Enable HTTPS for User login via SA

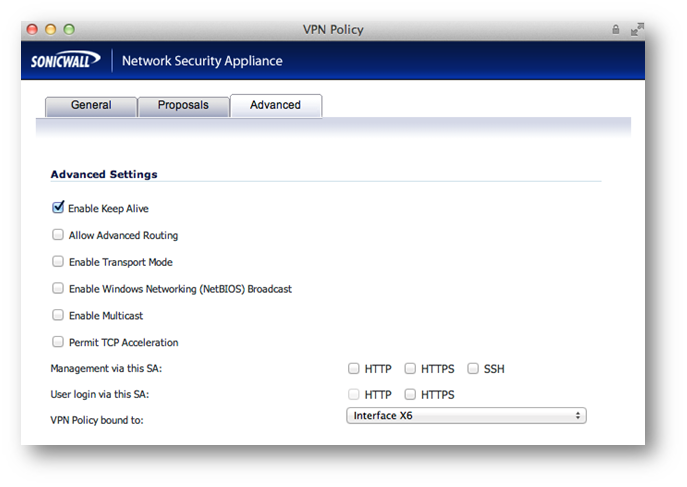point(410,394)
